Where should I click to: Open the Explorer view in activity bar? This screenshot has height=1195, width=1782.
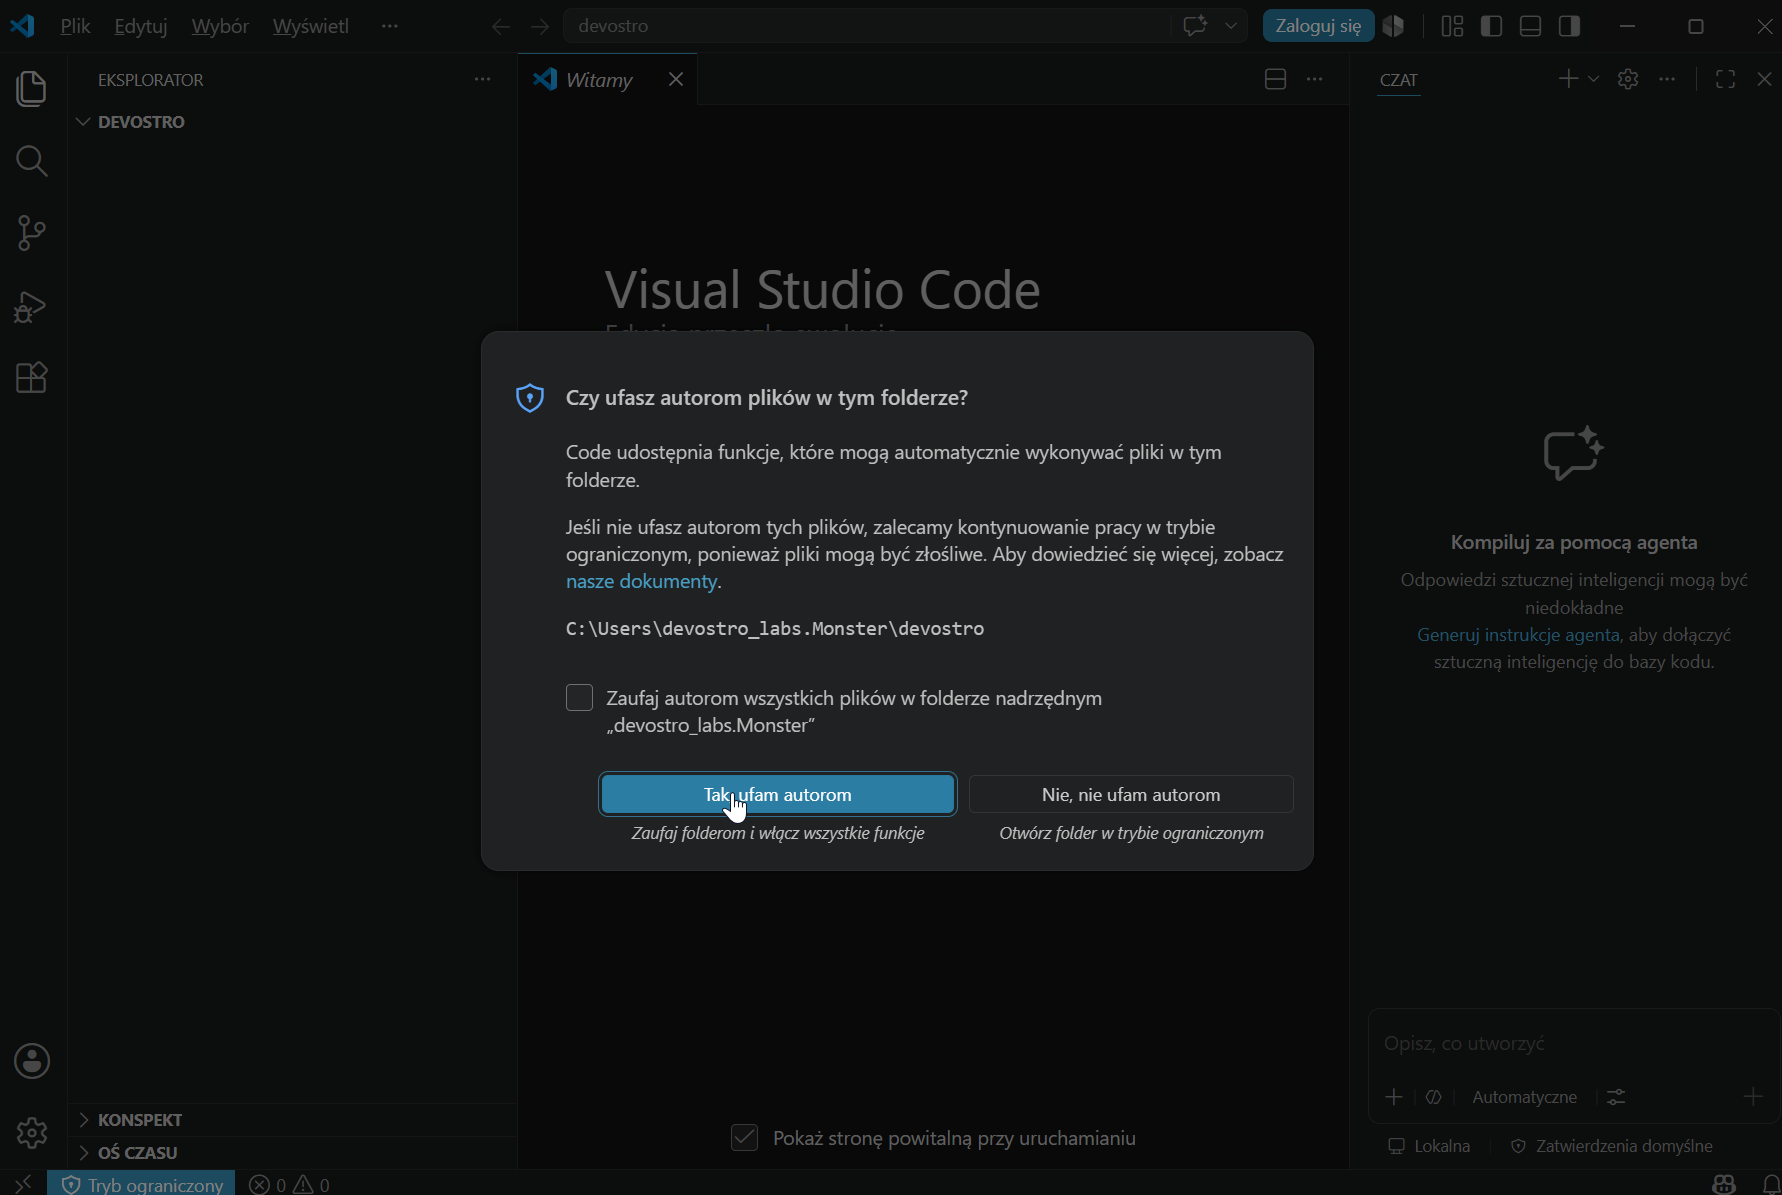[x=32, y=89]
